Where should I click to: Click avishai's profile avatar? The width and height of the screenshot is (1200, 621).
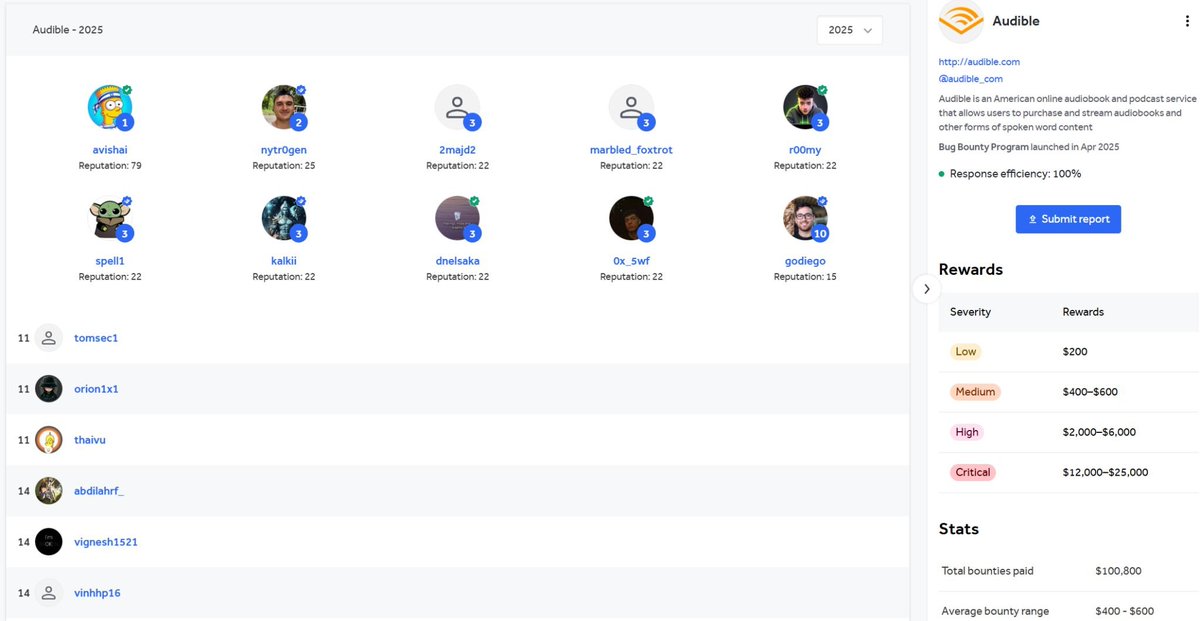click(110, 107)
